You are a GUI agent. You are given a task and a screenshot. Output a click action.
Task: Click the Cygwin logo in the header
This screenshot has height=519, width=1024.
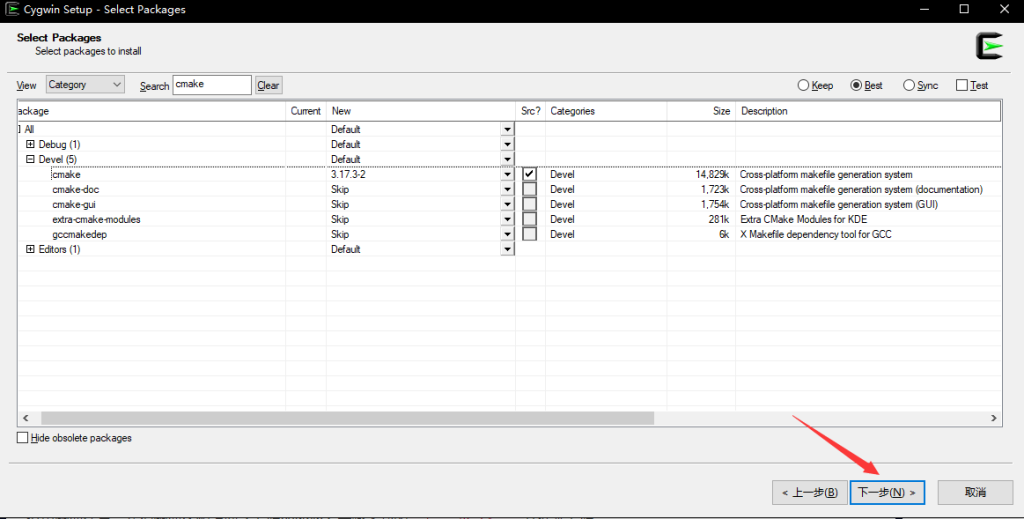tap(989, 46)
